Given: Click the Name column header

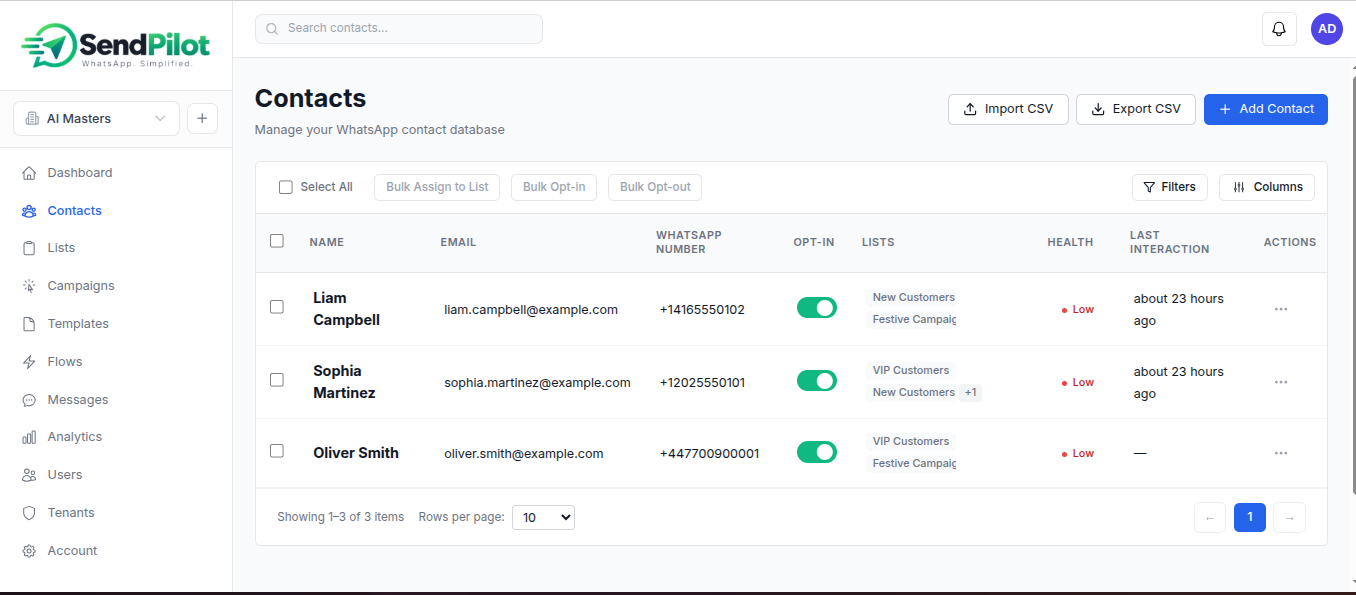Looking at the screenshot, I should point(326,242).
